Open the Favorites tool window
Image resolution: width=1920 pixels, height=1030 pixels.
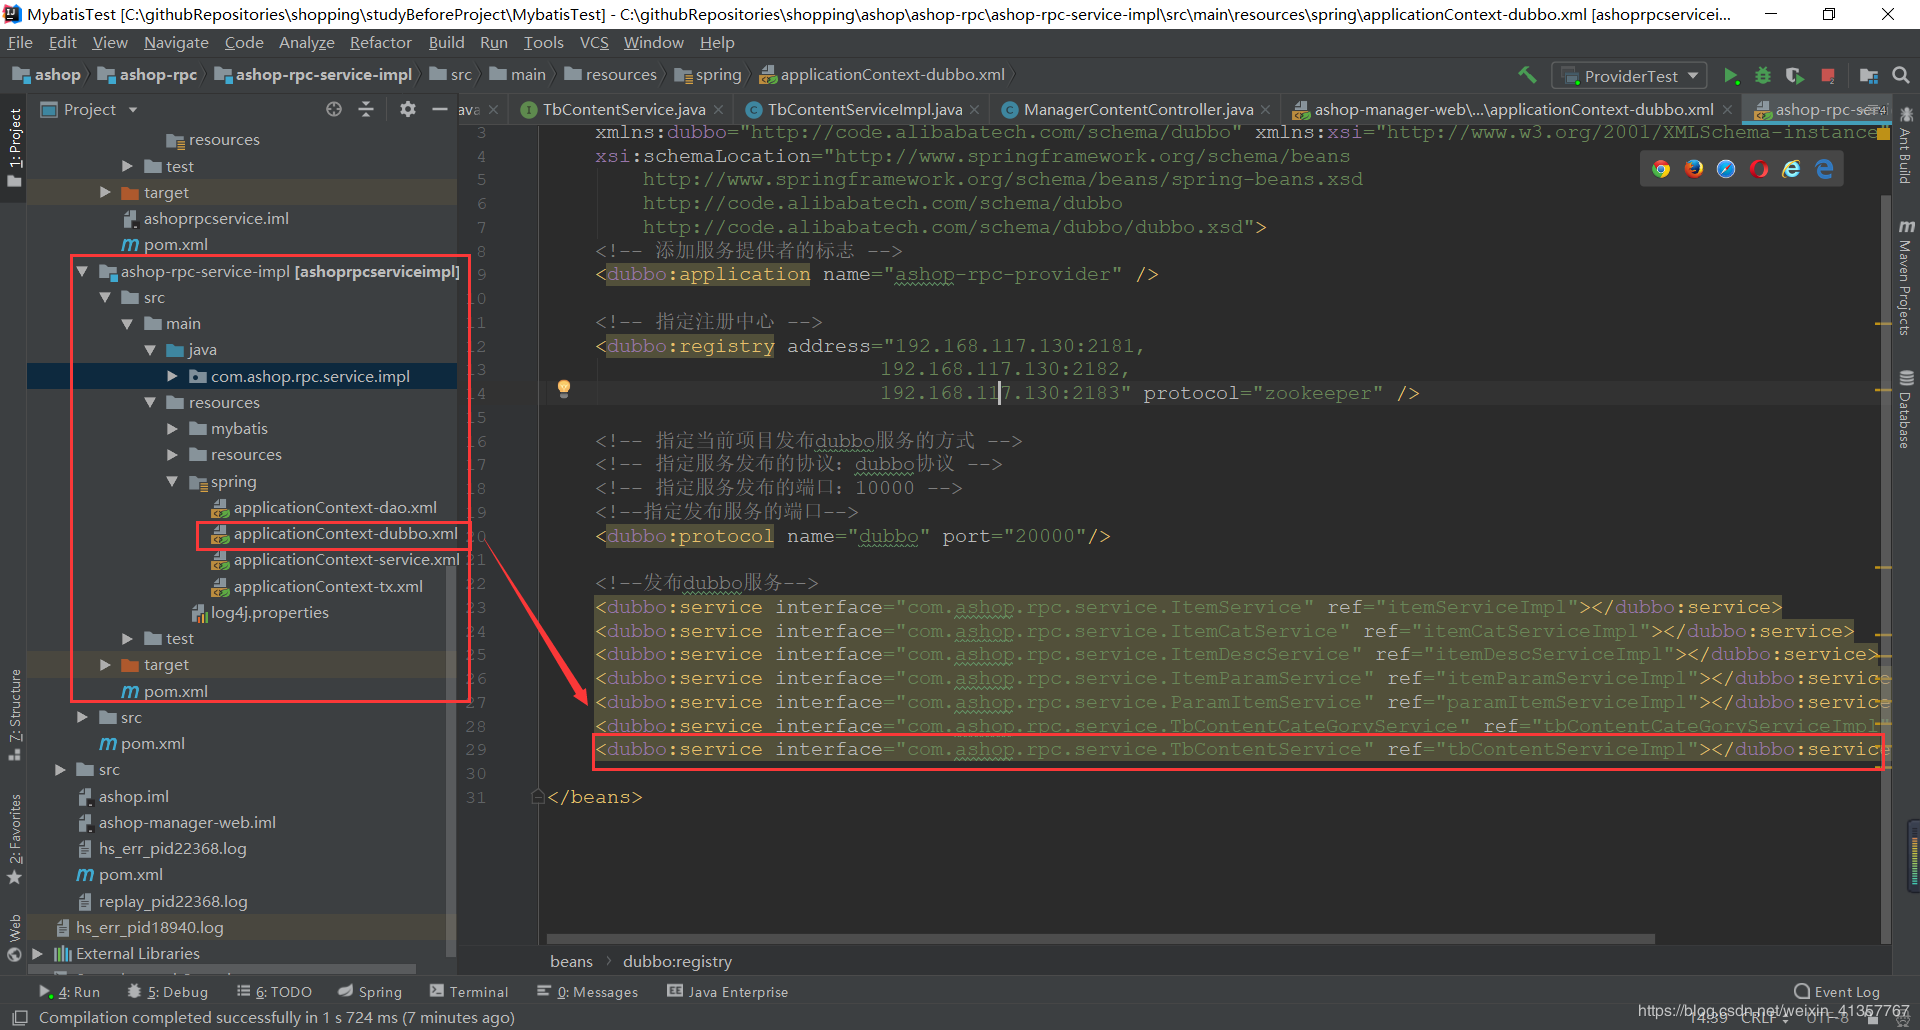point(14,840)
